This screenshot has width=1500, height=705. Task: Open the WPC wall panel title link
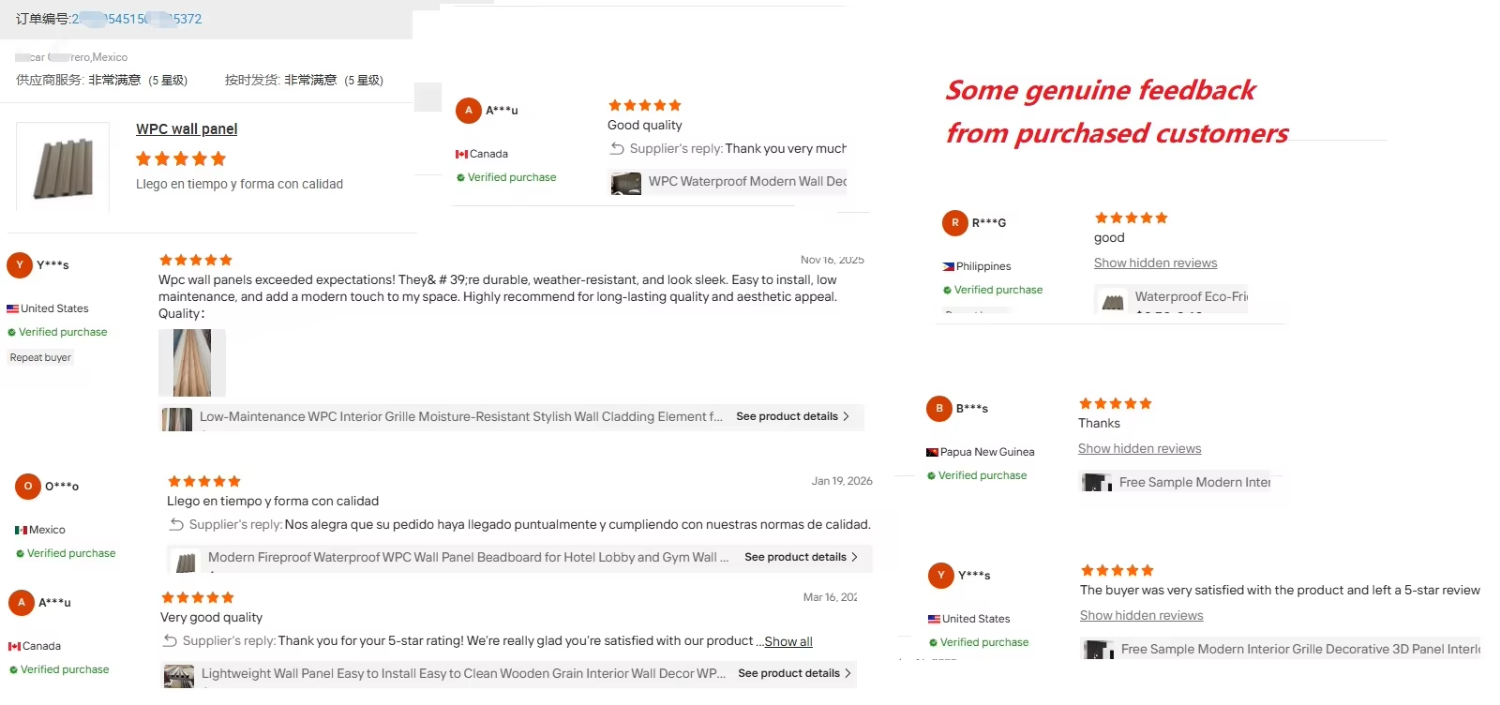pyautogui.click(x=187, y=129)
